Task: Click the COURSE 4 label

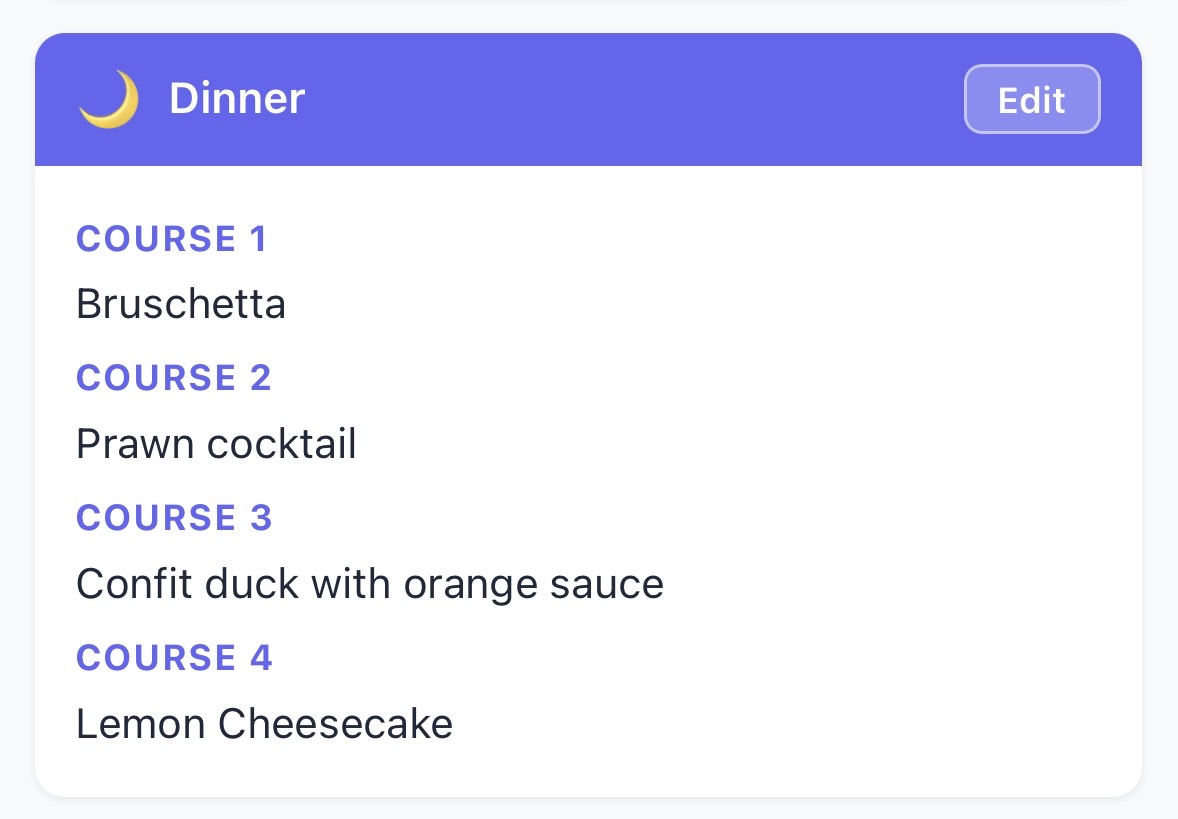Action: click(174, 658)
